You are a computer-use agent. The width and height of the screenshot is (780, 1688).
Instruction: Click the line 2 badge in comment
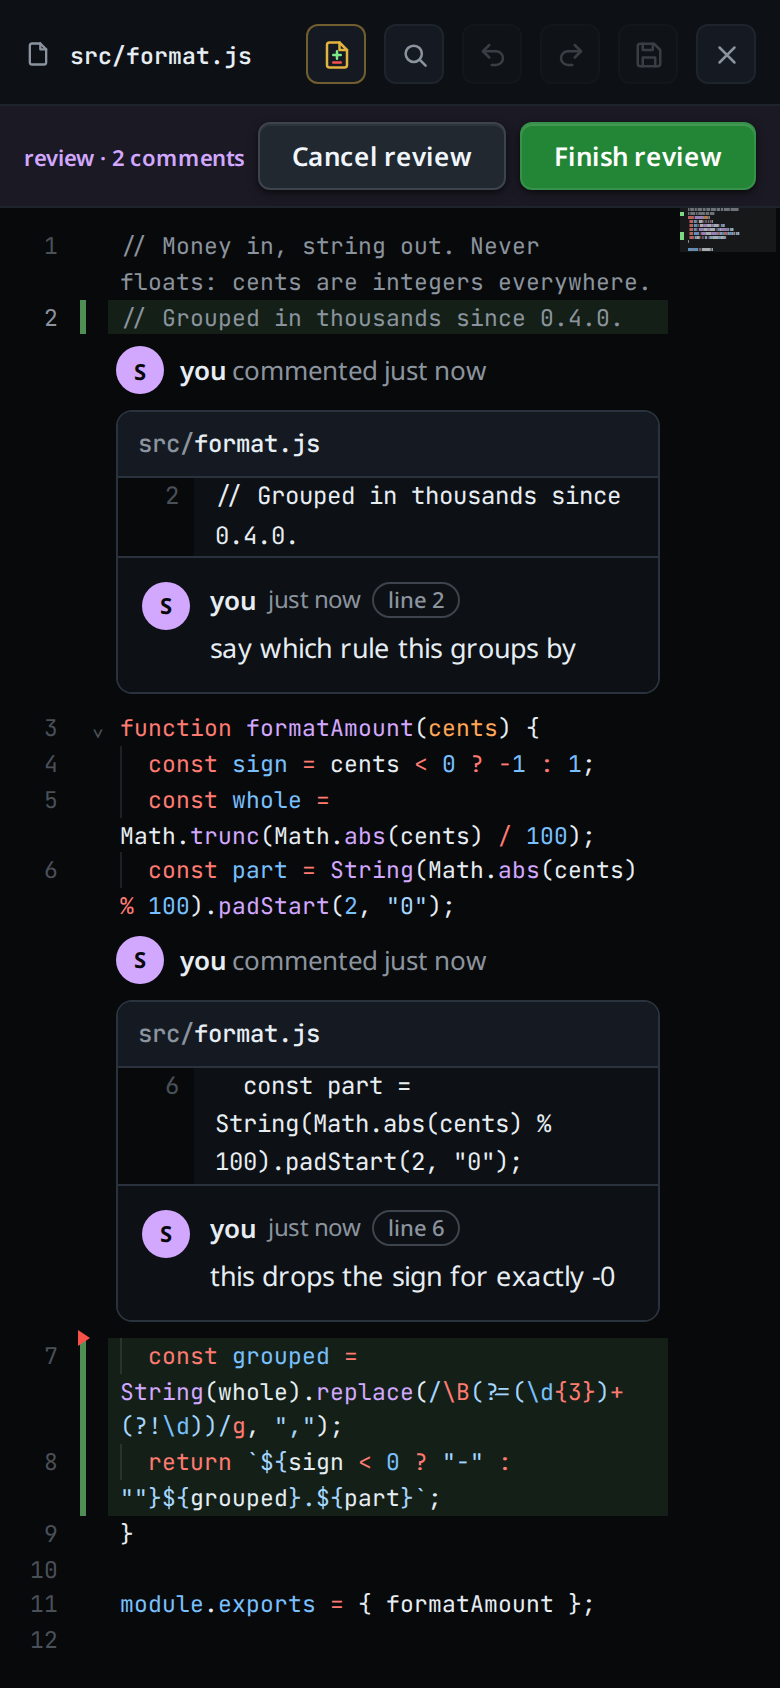[416, 600]
